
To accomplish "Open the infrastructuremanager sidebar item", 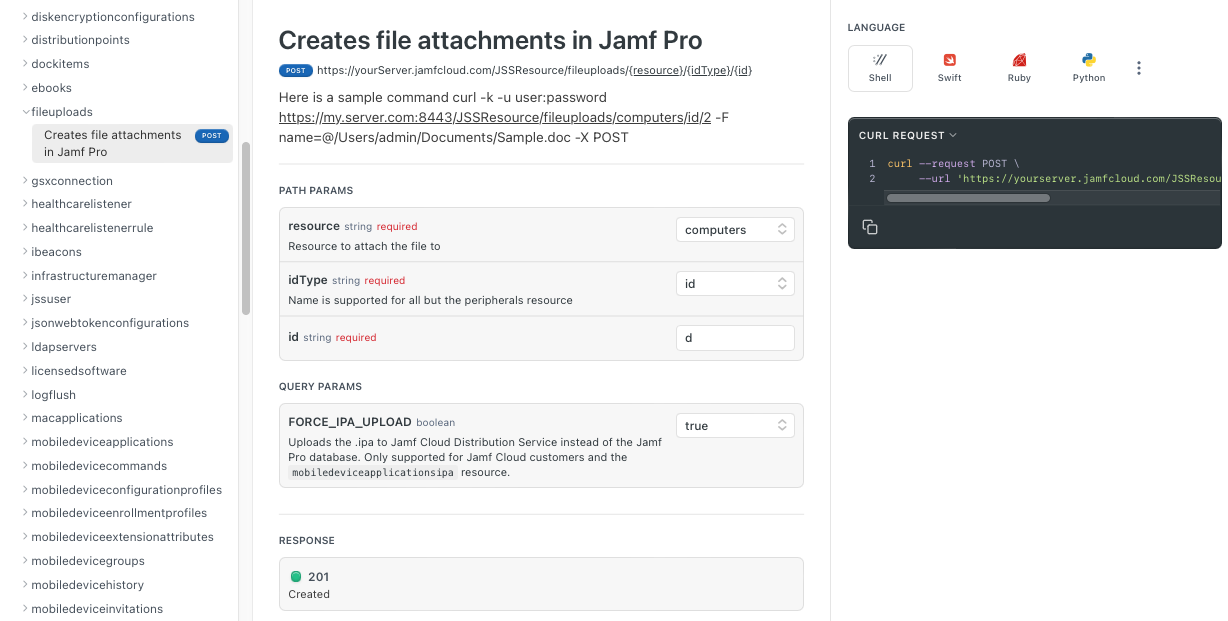I will pos(94,276).
